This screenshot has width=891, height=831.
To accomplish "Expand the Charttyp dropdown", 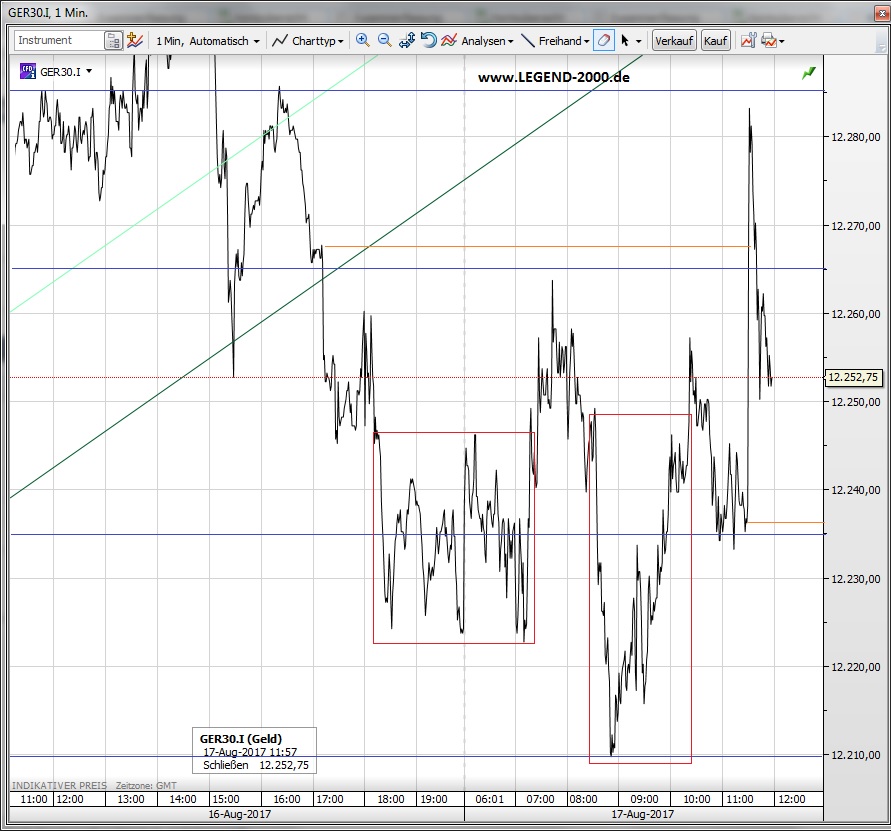I will coord(308,41).
